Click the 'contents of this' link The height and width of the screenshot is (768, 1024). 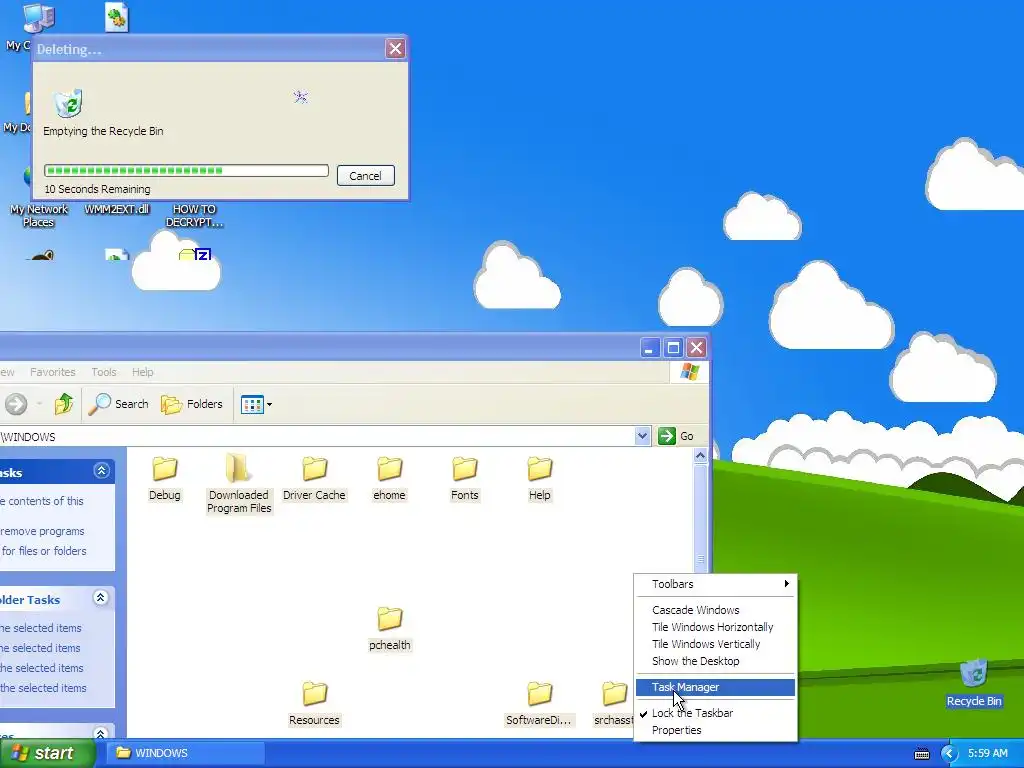coord(42,501)
